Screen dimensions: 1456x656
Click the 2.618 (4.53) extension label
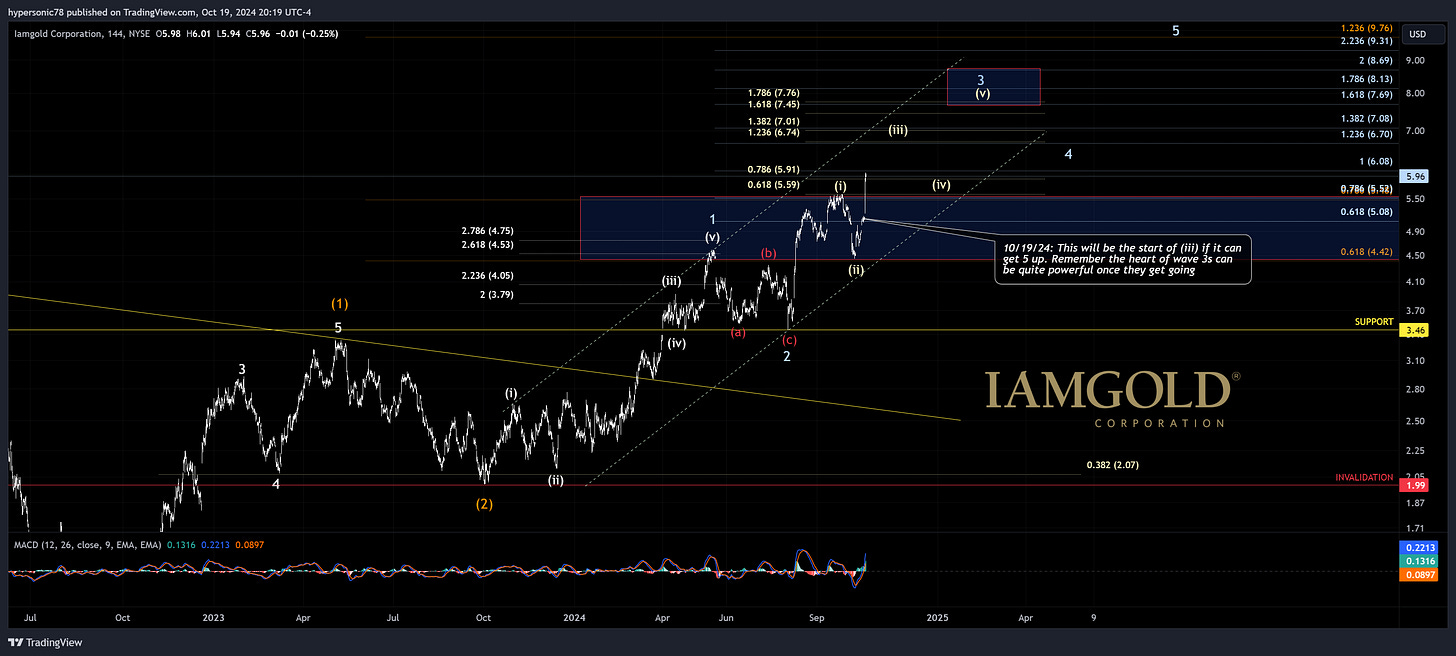click(x=487, y=243)
